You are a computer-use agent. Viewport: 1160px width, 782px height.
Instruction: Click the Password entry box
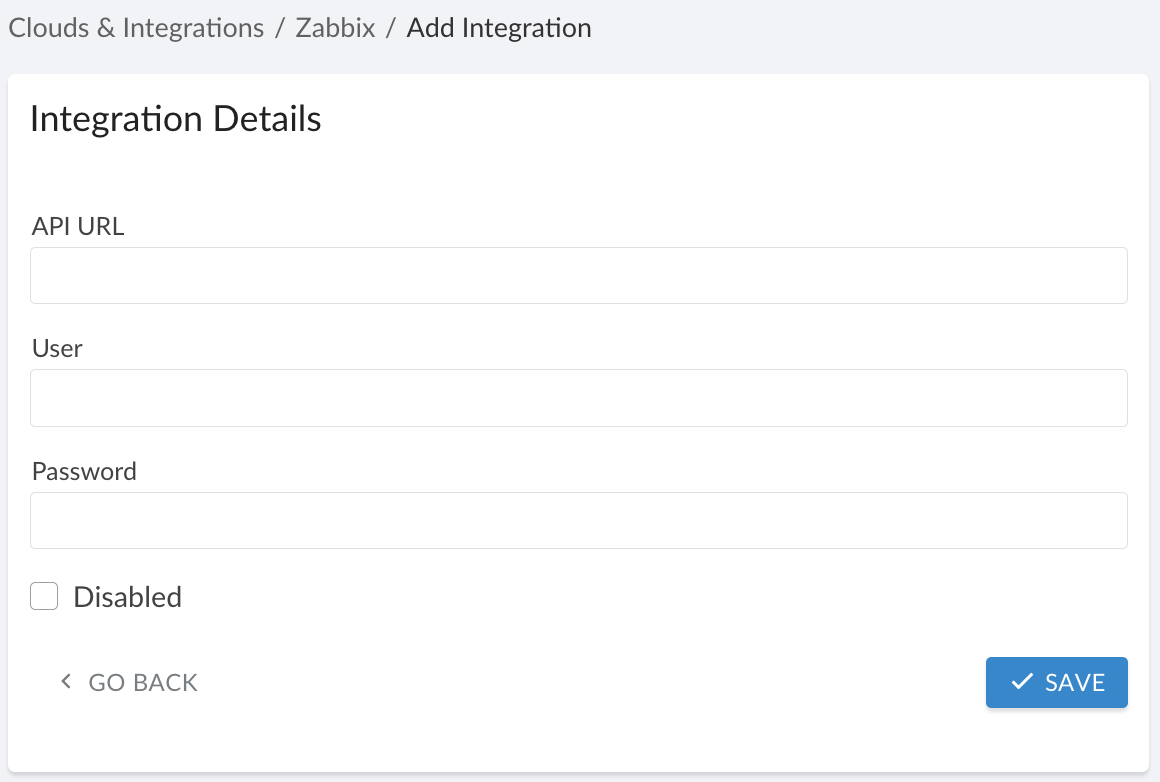pos(578,520)
